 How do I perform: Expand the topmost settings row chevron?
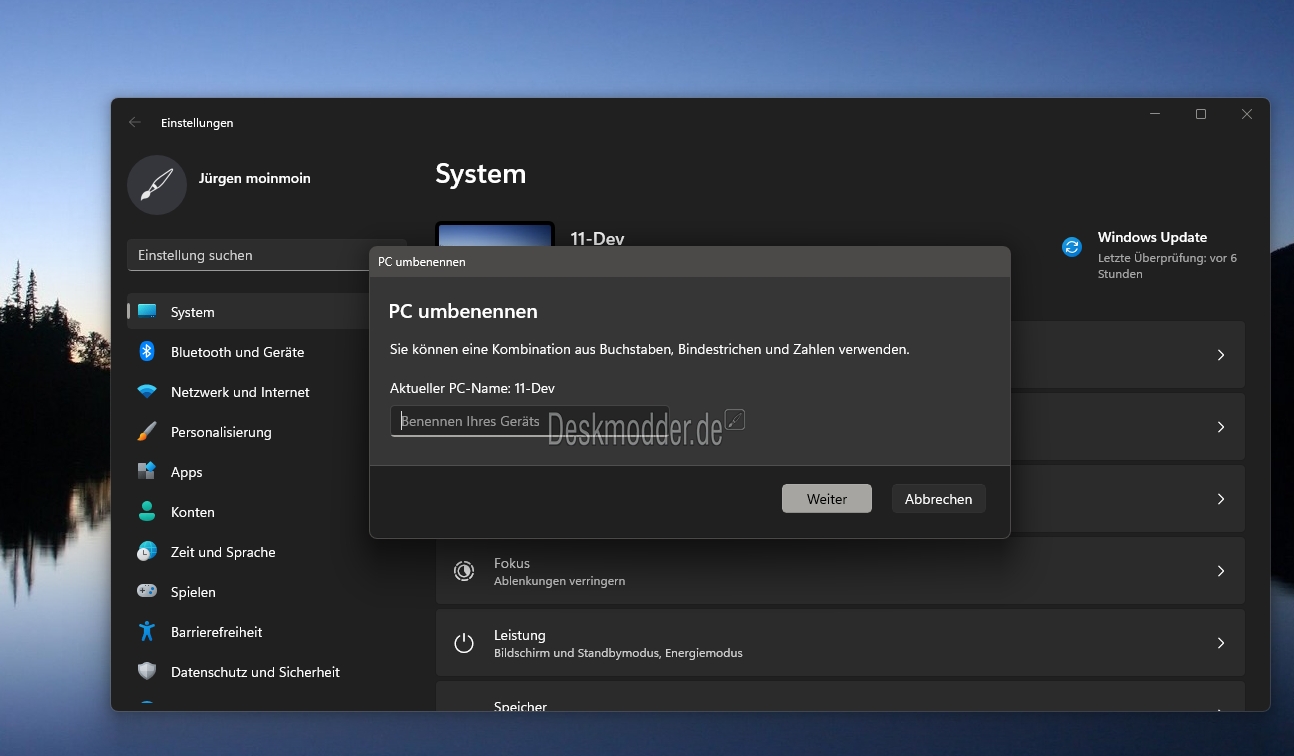pos(1220,355)
